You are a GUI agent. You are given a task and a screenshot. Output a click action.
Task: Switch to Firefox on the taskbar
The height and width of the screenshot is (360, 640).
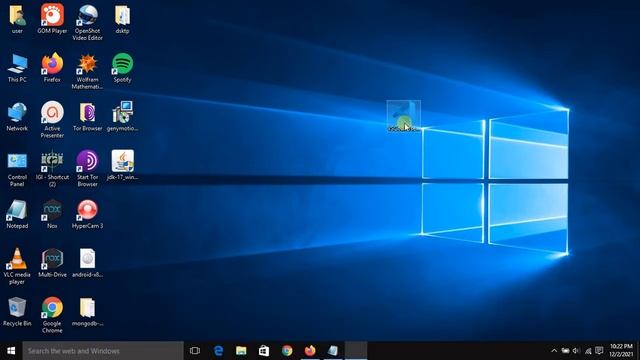[x=310, y=351]
